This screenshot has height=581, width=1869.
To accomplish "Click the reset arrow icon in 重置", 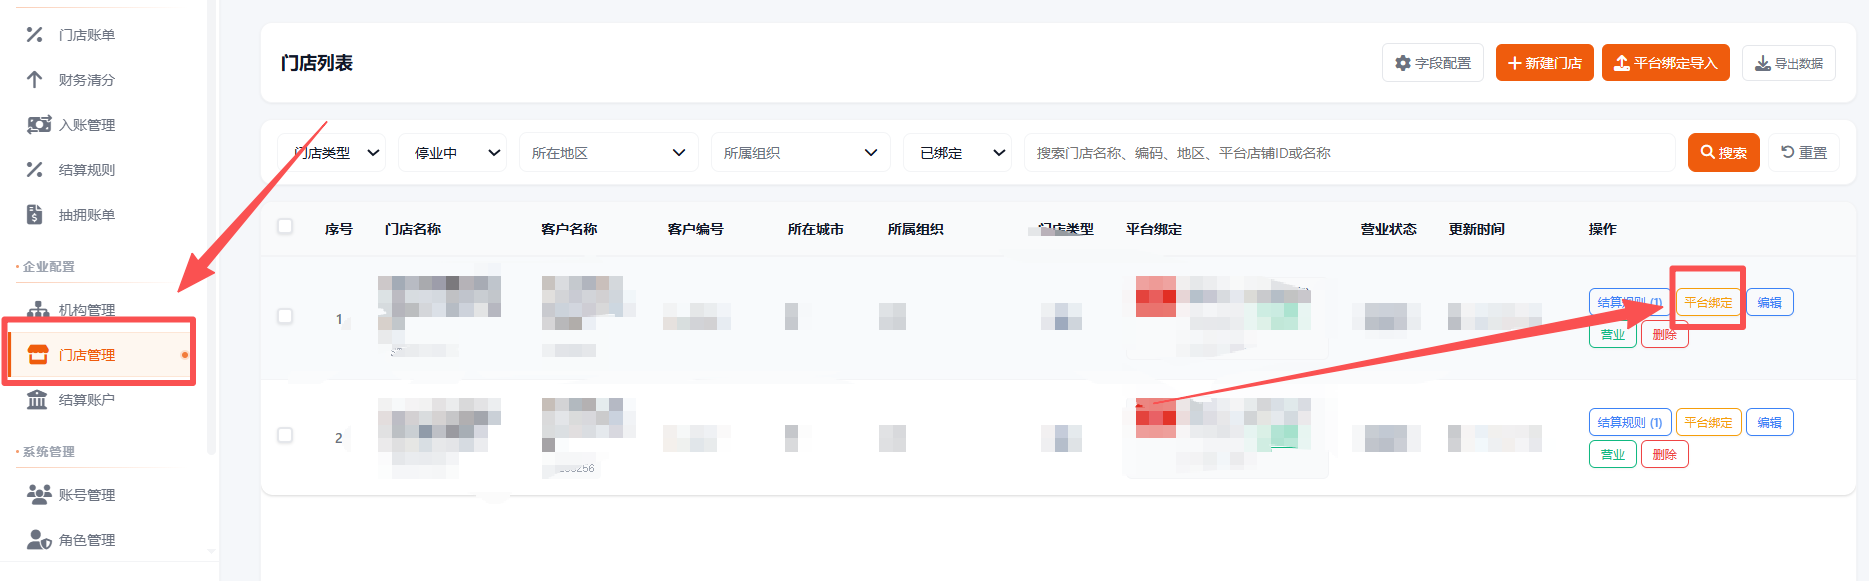I will point(1788,152).
